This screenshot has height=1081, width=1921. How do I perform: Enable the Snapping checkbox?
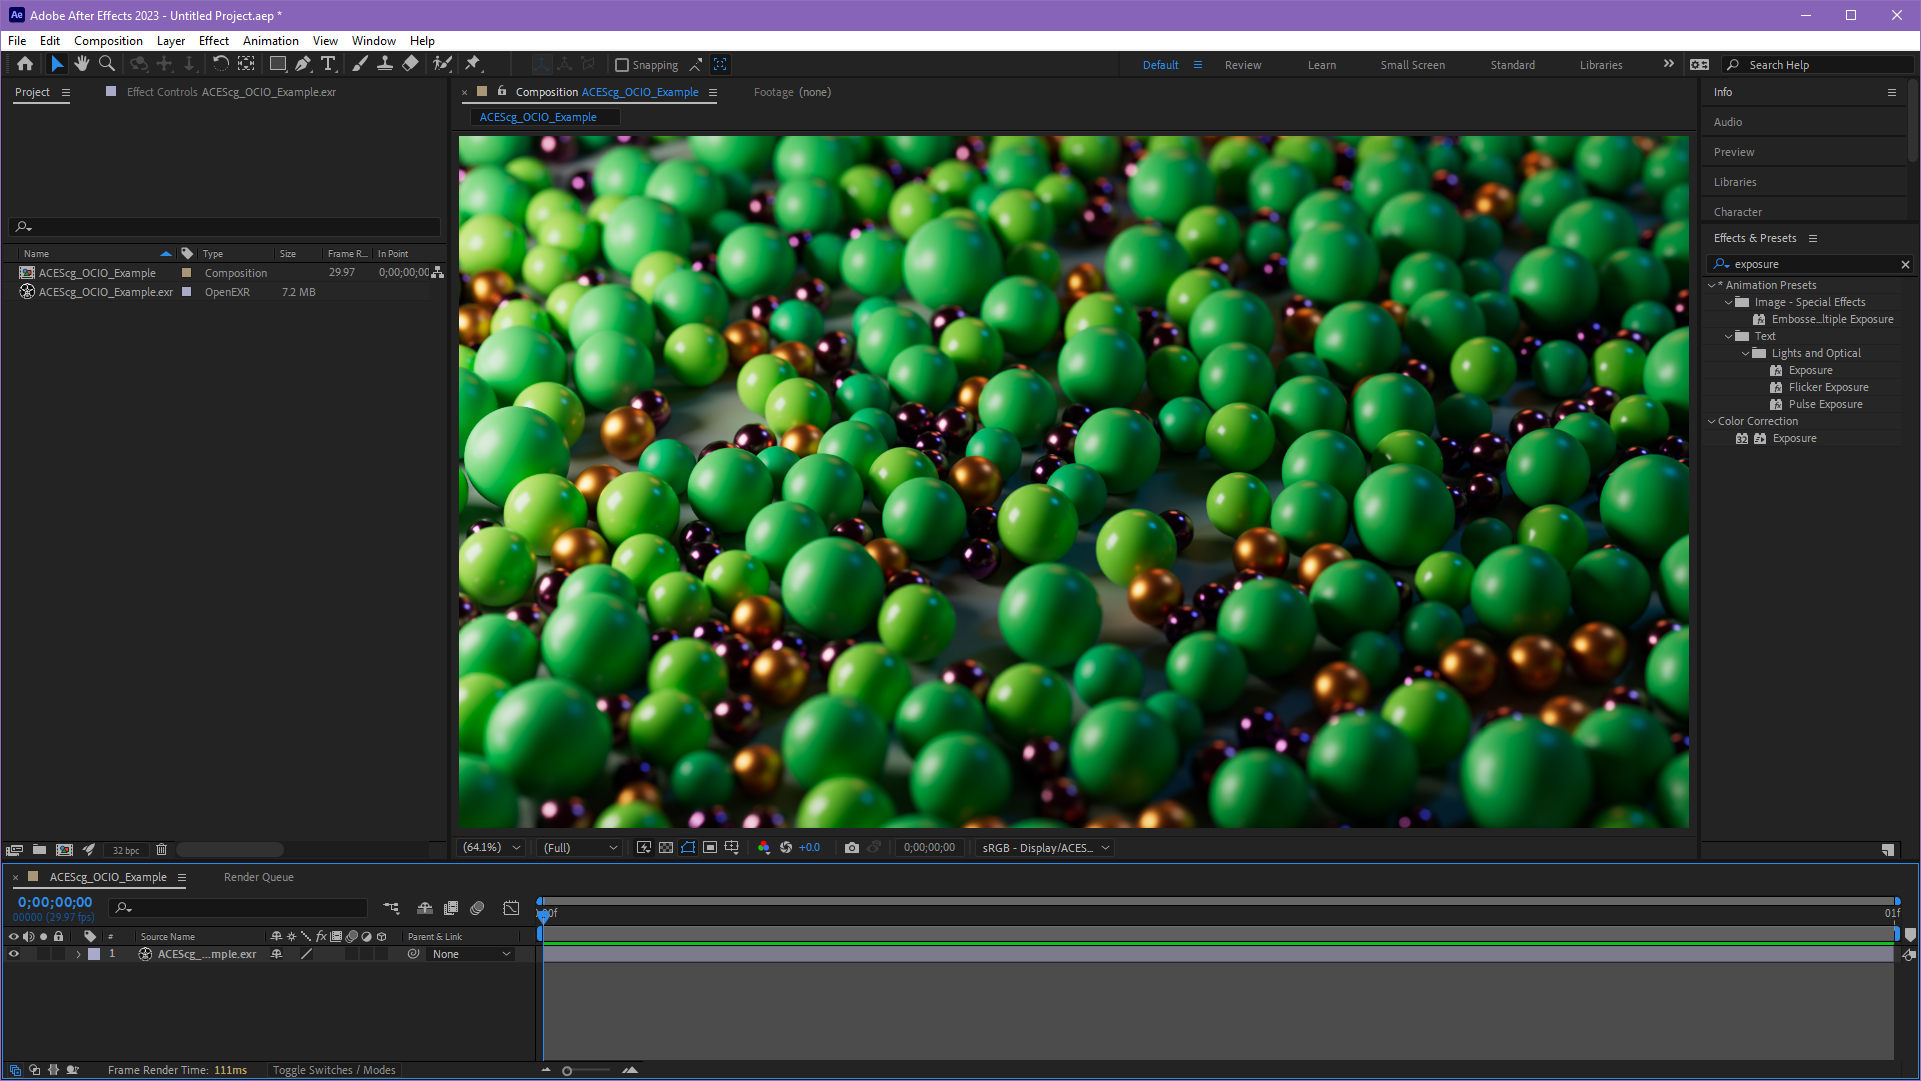(622, 65)
